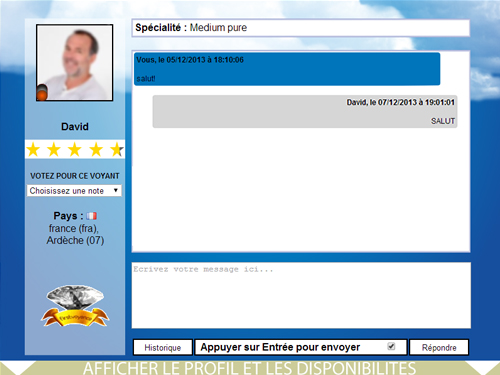Click the Spécialité Medium pure field
Viewport: 500px width, 375px height.
pos(301,28)
